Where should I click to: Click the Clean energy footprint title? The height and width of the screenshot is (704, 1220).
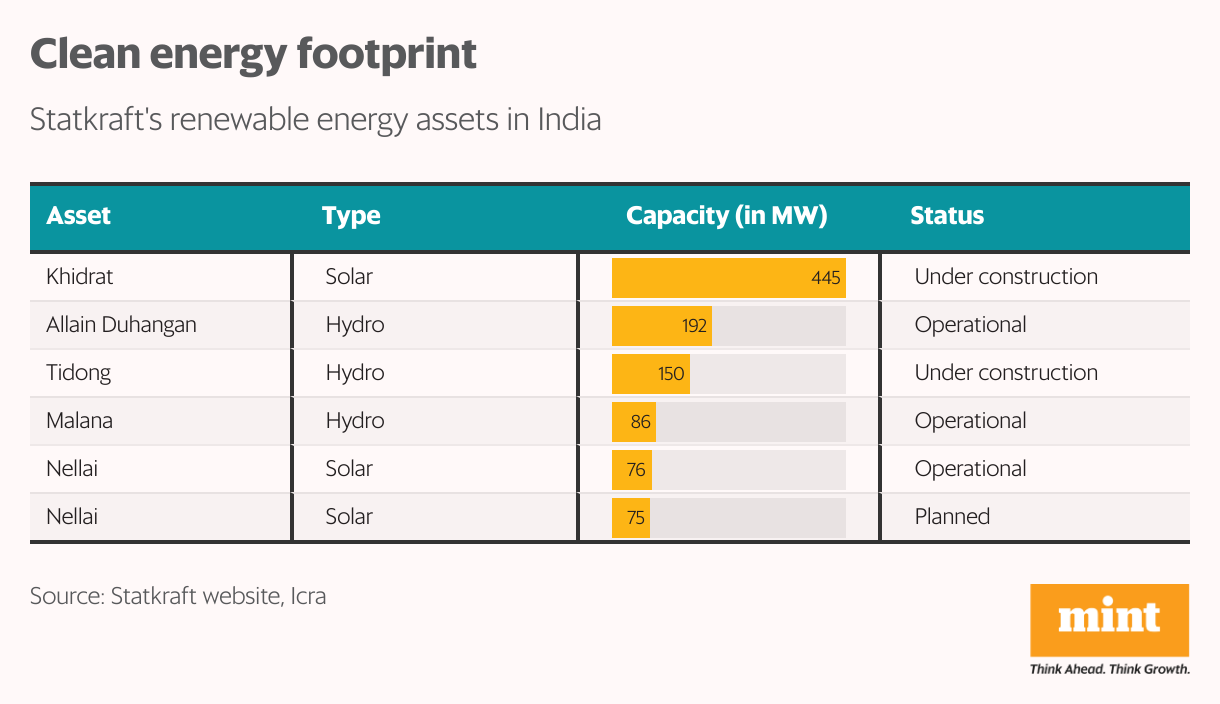[253, 54]
